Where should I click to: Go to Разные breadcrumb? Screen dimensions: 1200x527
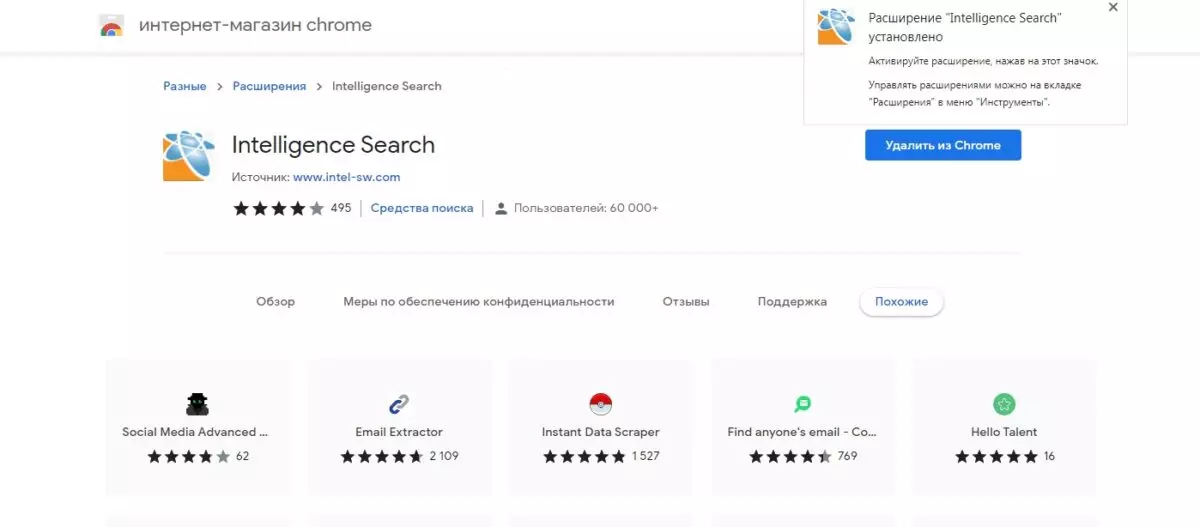point(185,86)
